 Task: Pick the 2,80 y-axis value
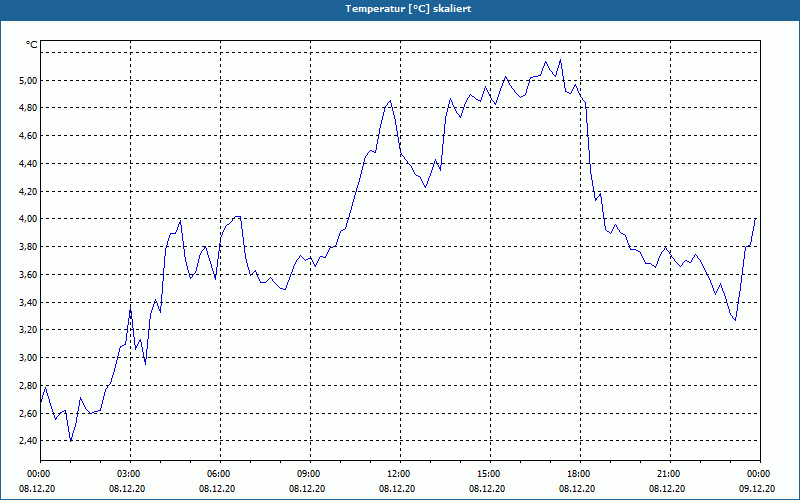[29, 386]
